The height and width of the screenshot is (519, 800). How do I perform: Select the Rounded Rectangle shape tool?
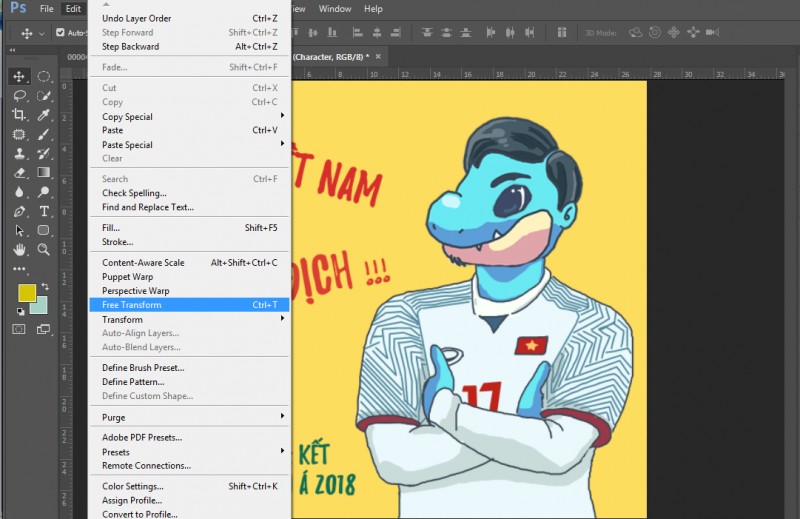pos(44,230)
